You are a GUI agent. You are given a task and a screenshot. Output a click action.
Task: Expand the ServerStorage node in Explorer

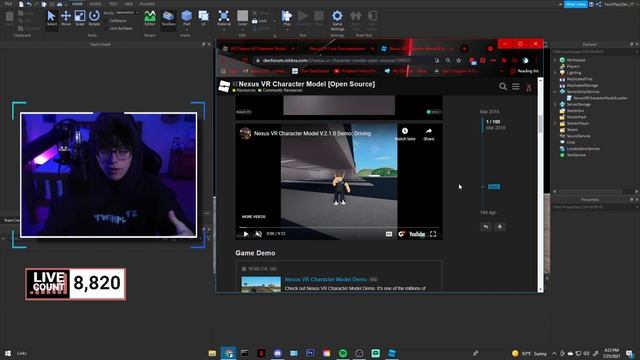[x=555, y=104]
